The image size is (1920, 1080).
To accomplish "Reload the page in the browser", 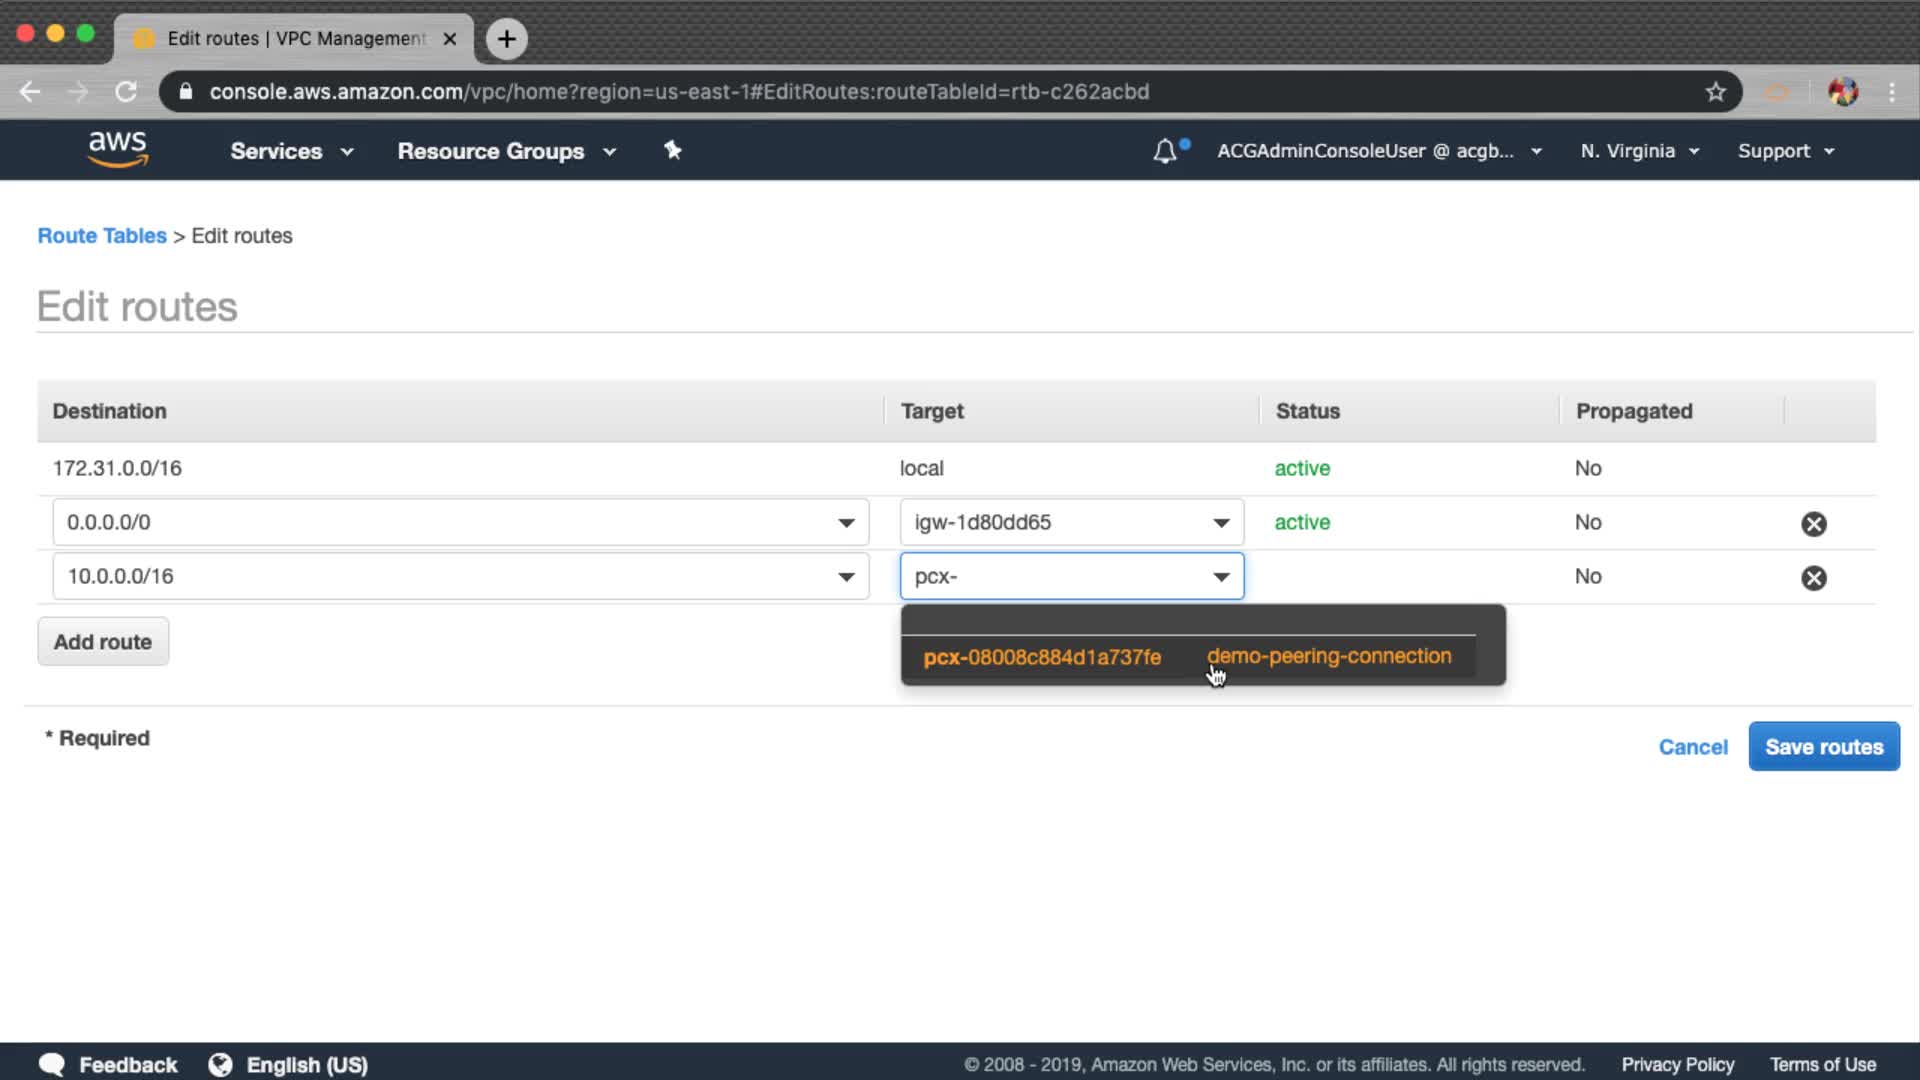I will (126, 92).
